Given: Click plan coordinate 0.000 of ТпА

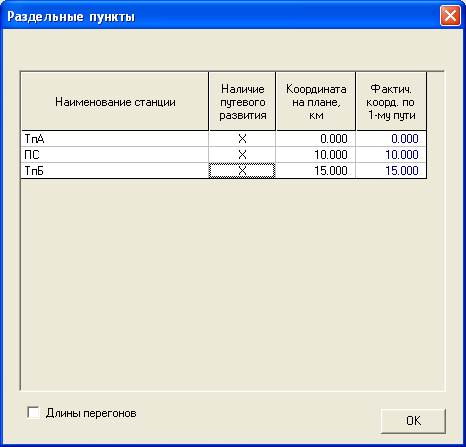Looking at the screenshot, I should [316, 139].
